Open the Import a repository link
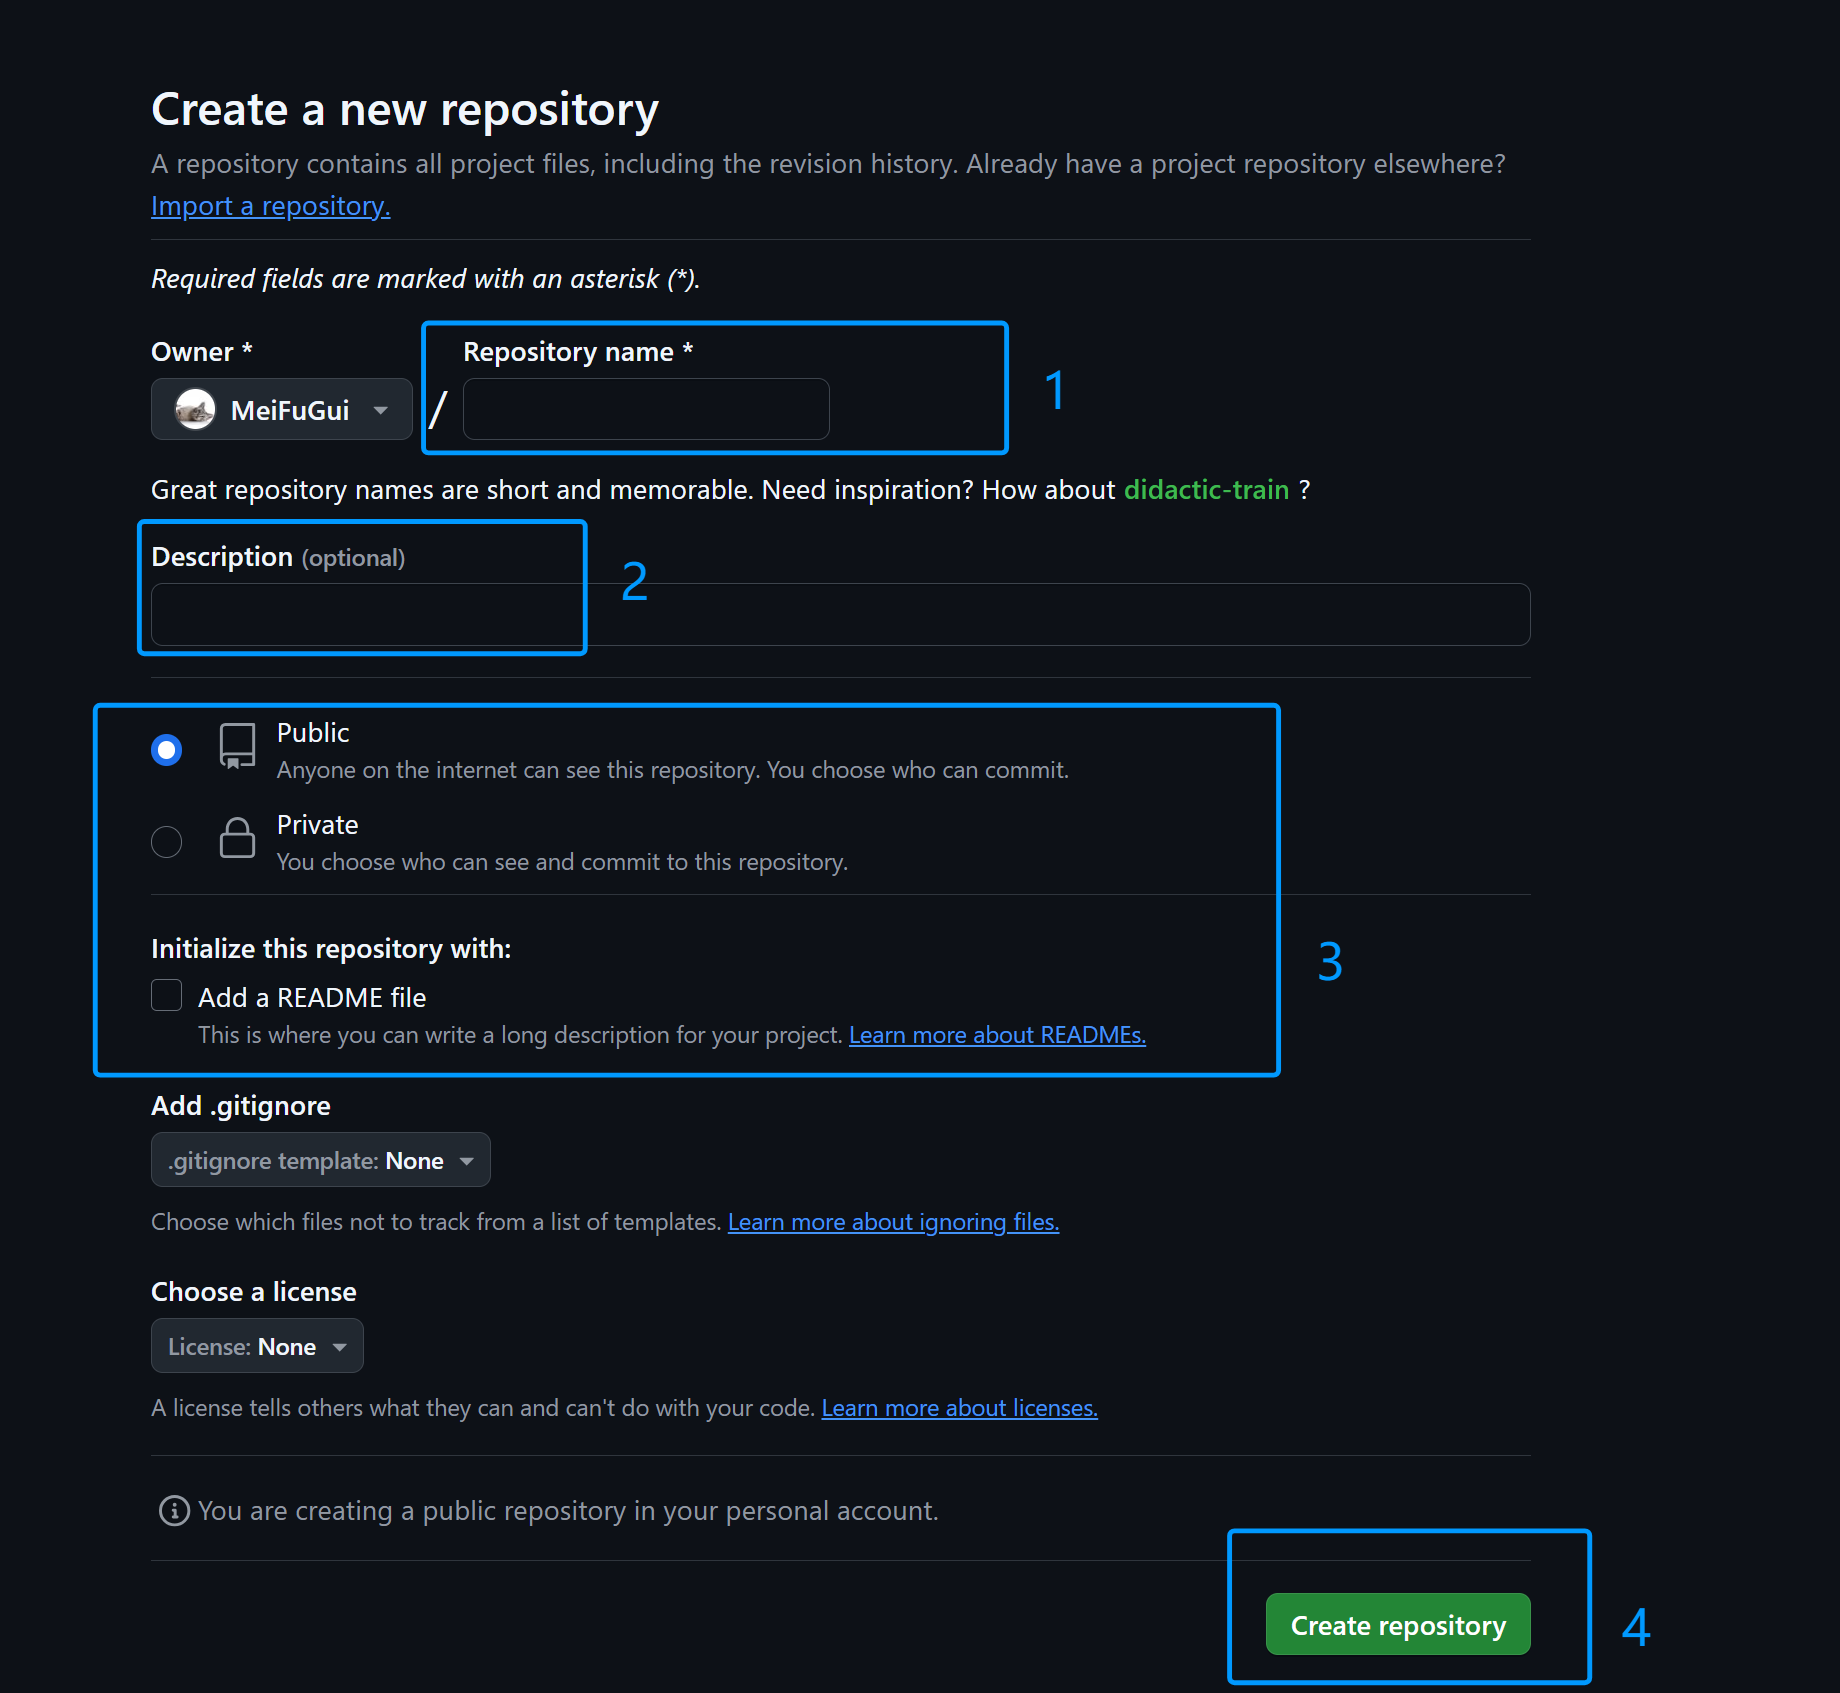Viewport: 1840px width, 1693px height. [x=270, y=206]
